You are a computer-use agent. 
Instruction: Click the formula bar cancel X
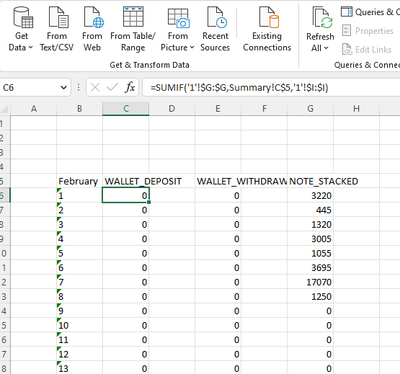95,88
